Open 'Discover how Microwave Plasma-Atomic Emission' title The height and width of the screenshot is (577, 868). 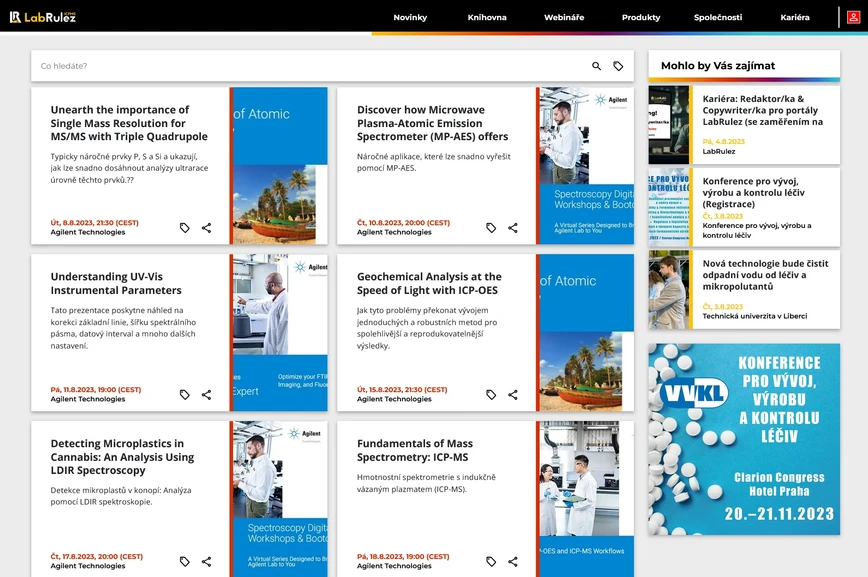click(432, 123)
